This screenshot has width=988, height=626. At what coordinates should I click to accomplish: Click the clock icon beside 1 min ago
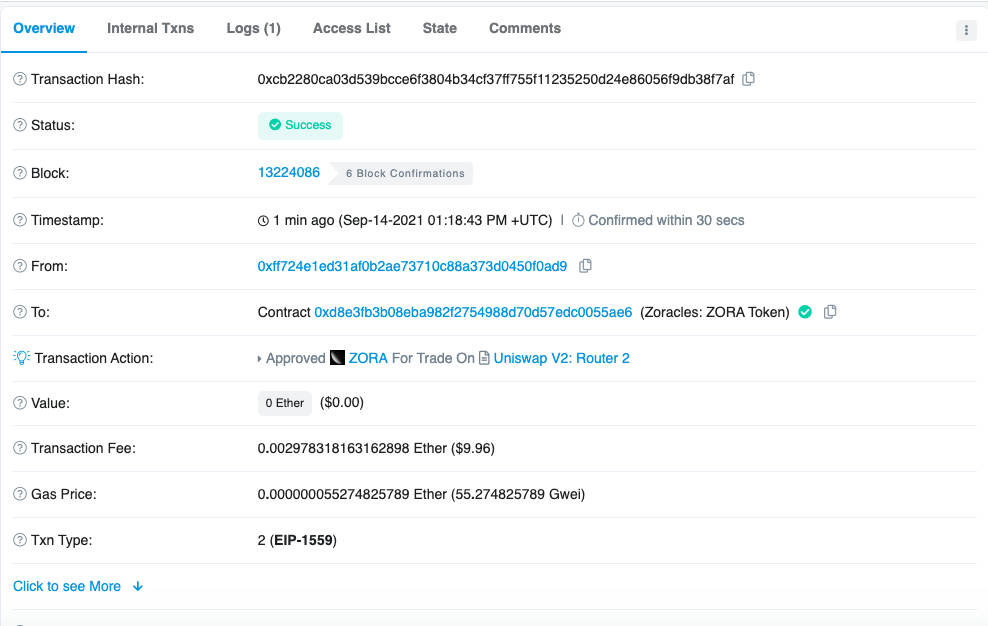click(x=263, y=221)
